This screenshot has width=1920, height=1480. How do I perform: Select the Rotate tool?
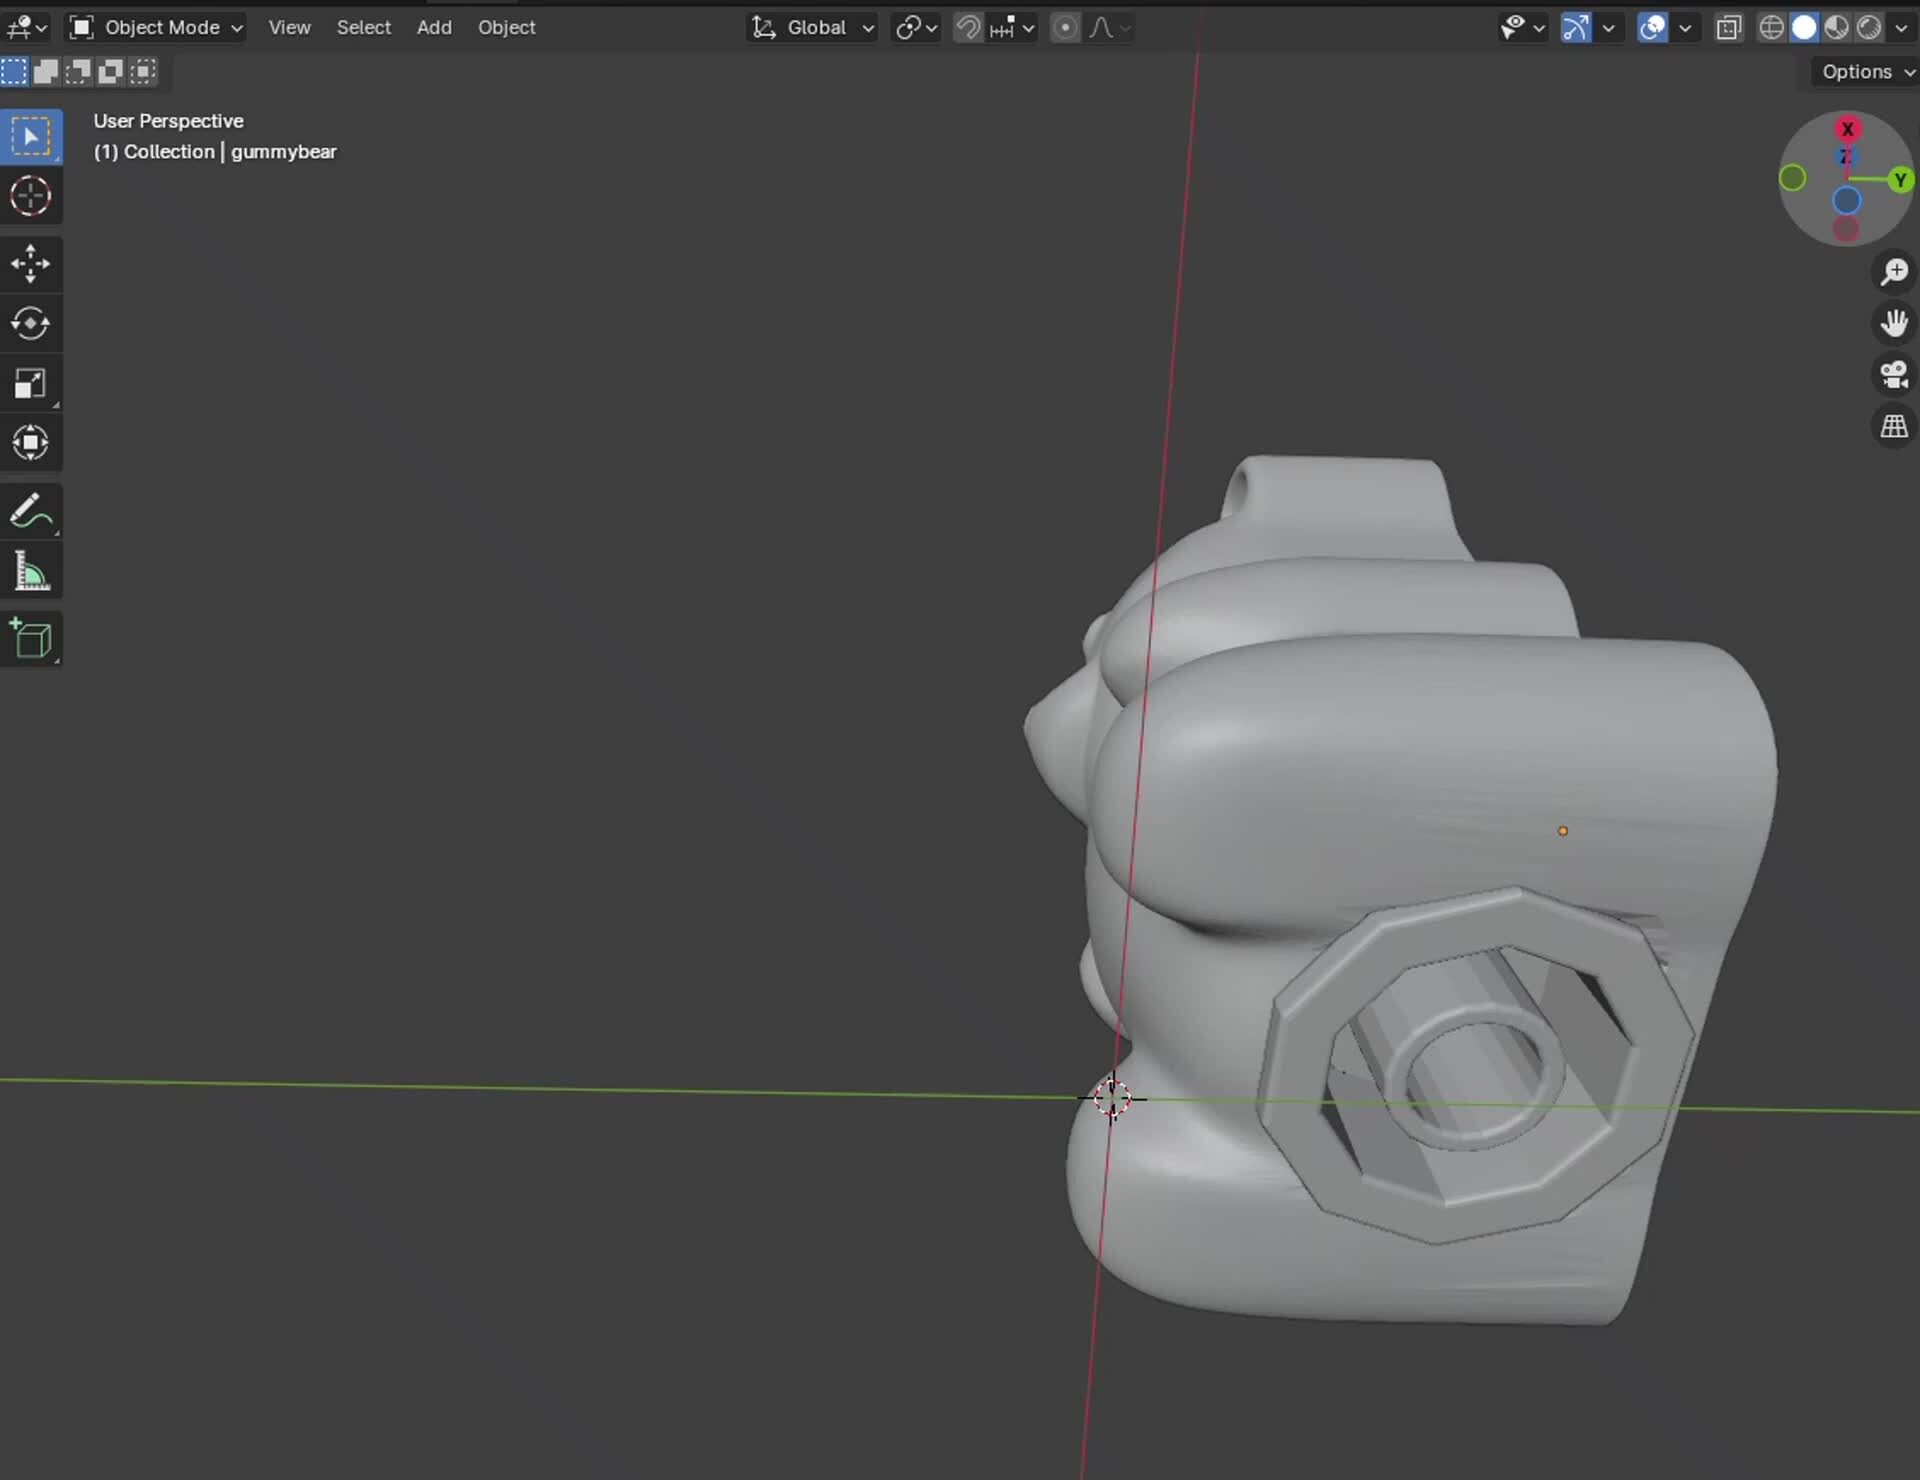point(31,323)
